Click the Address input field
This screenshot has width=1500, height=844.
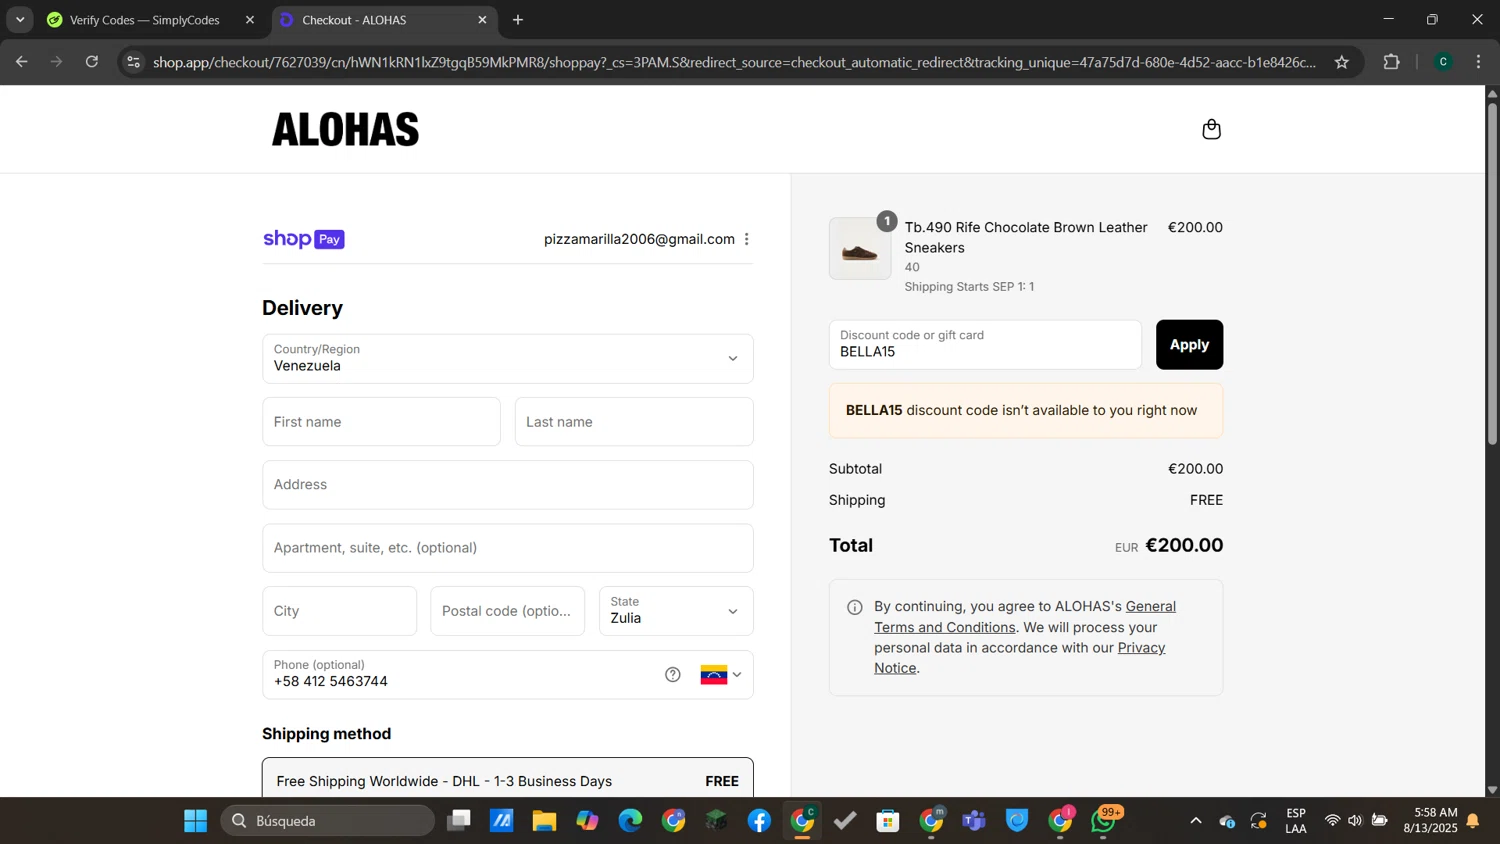point(507,485)
